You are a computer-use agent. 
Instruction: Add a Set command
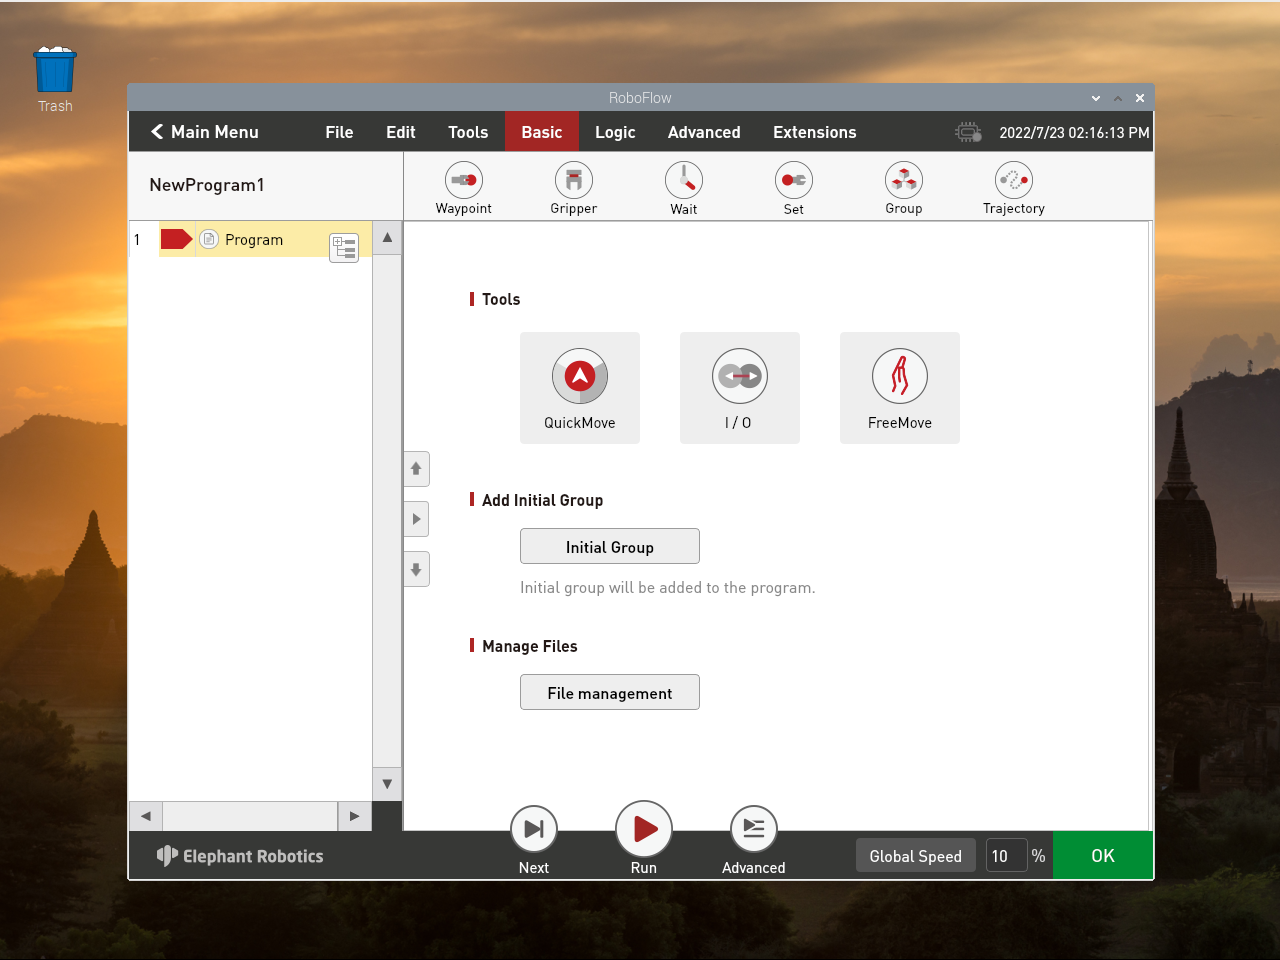[793, 187]
